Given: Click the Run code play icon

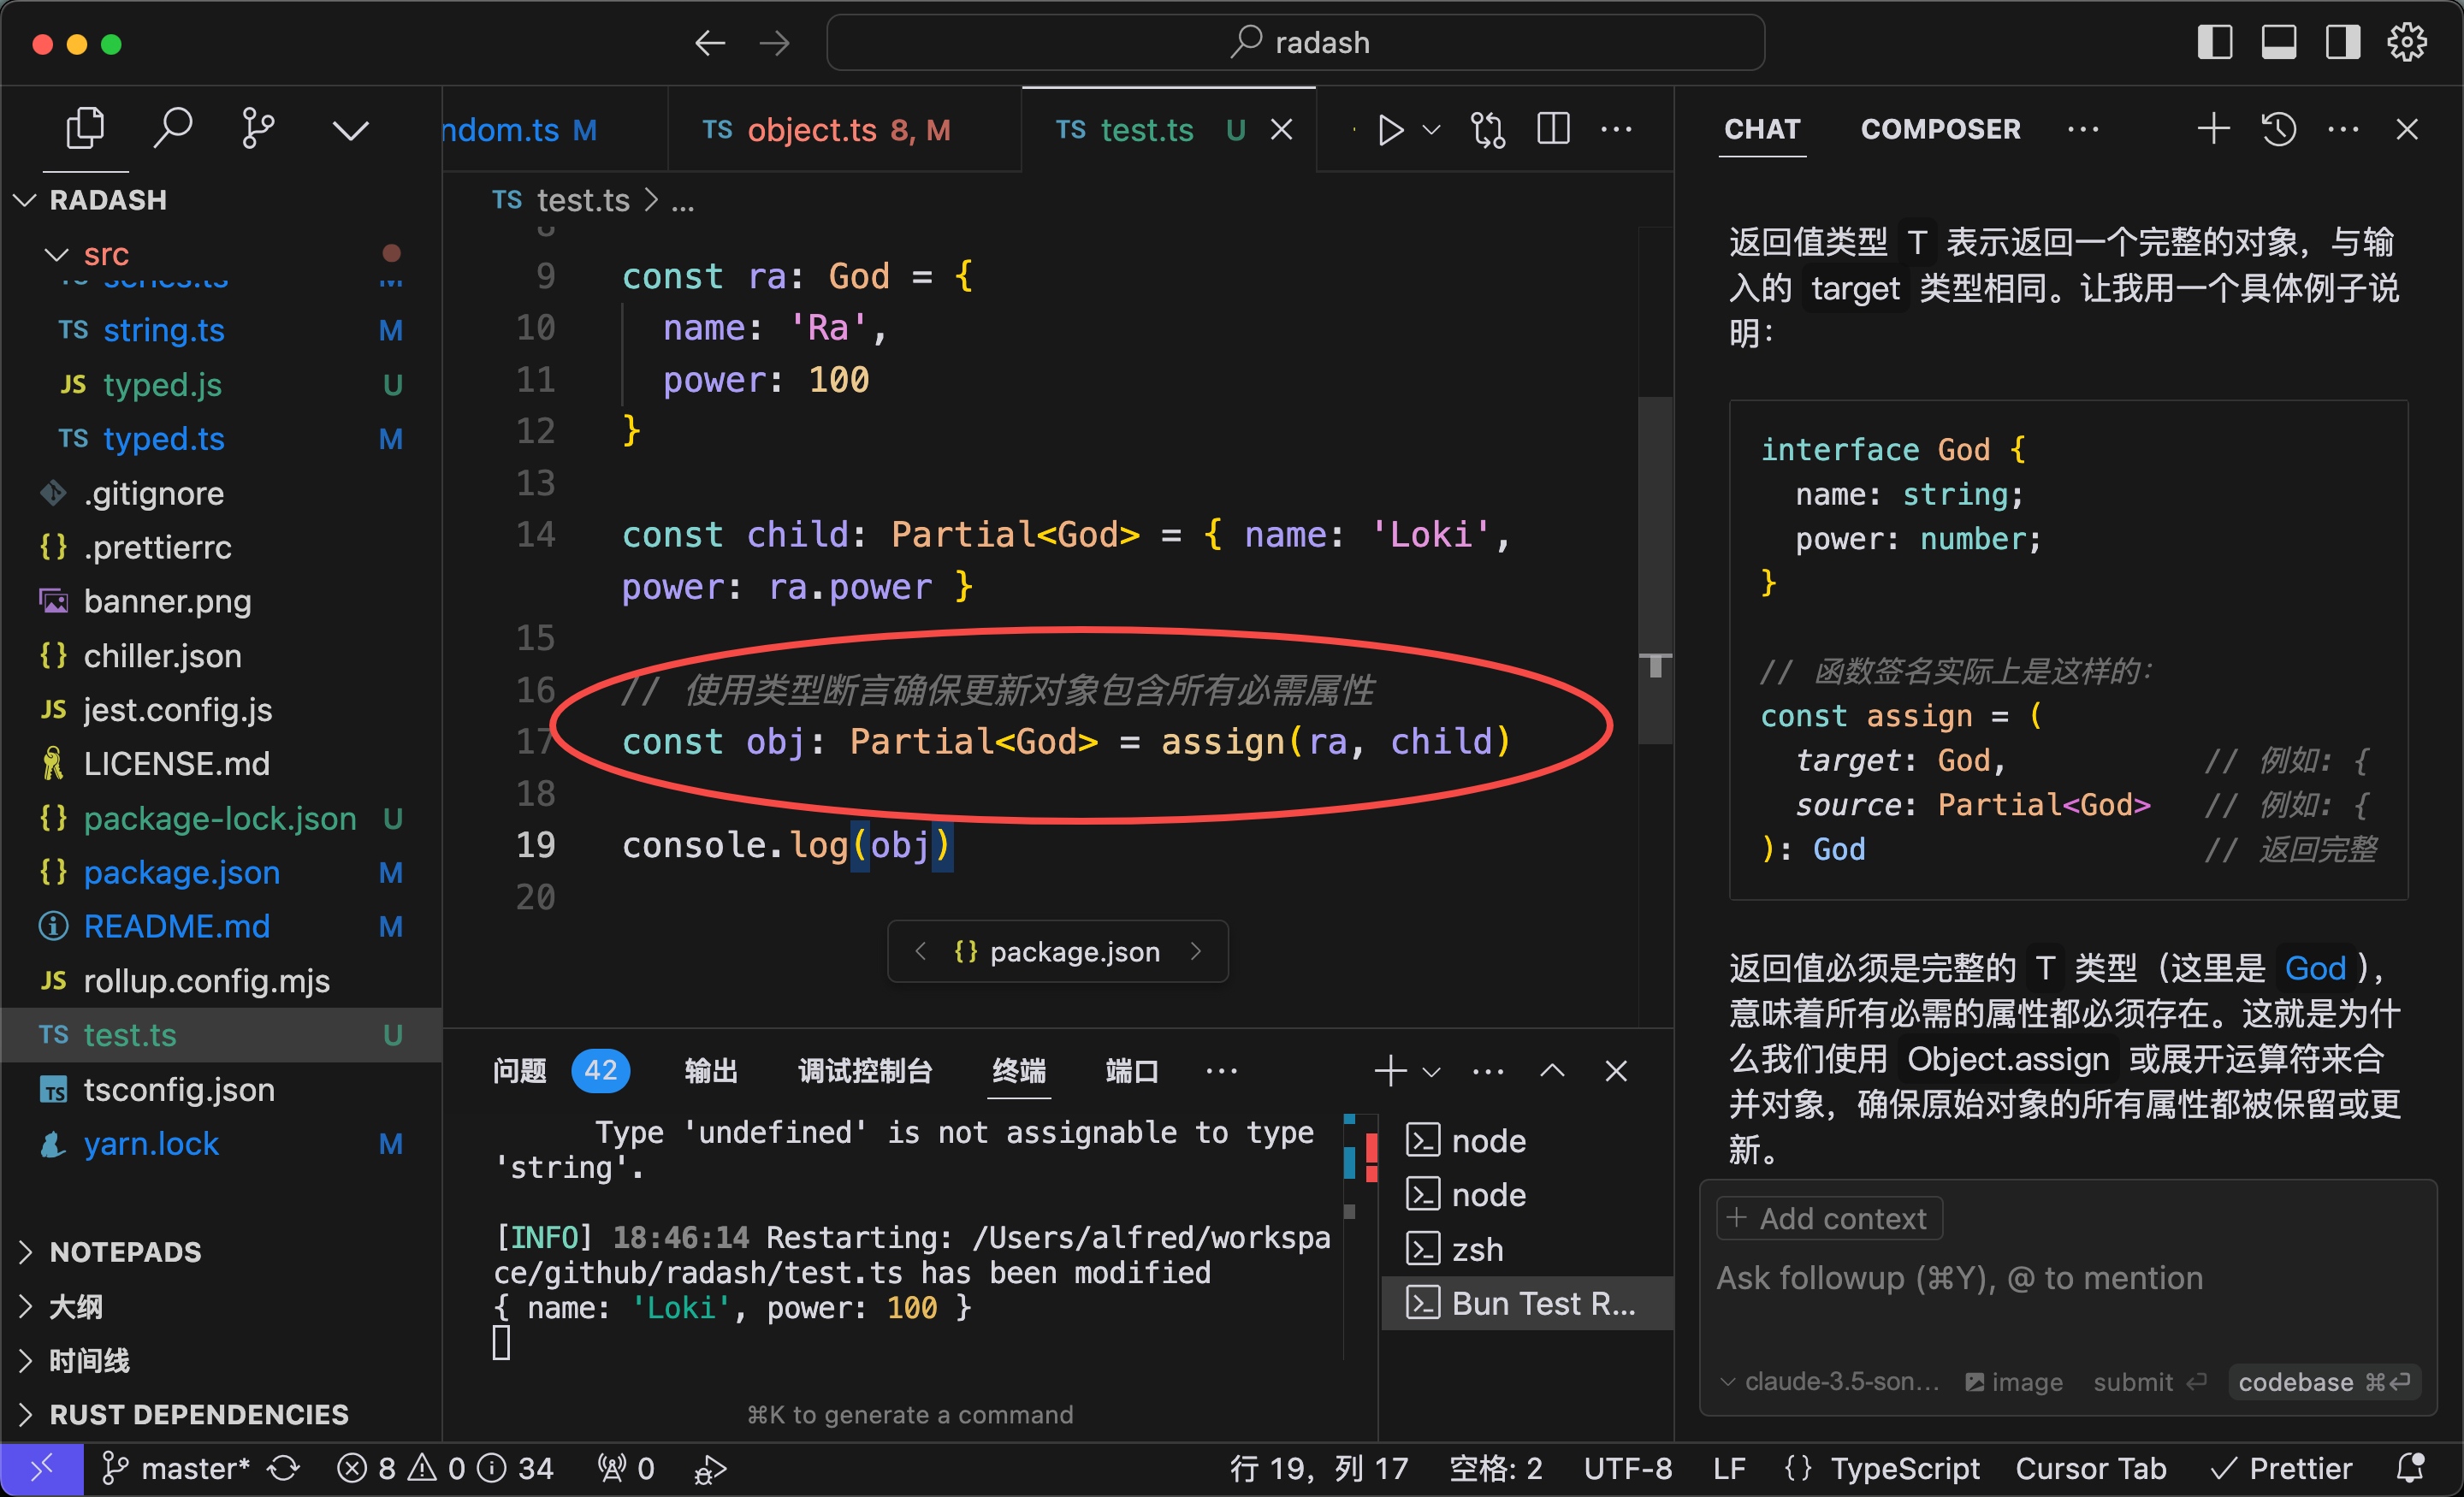Looking at the screenshot, I should (1390, 130).
